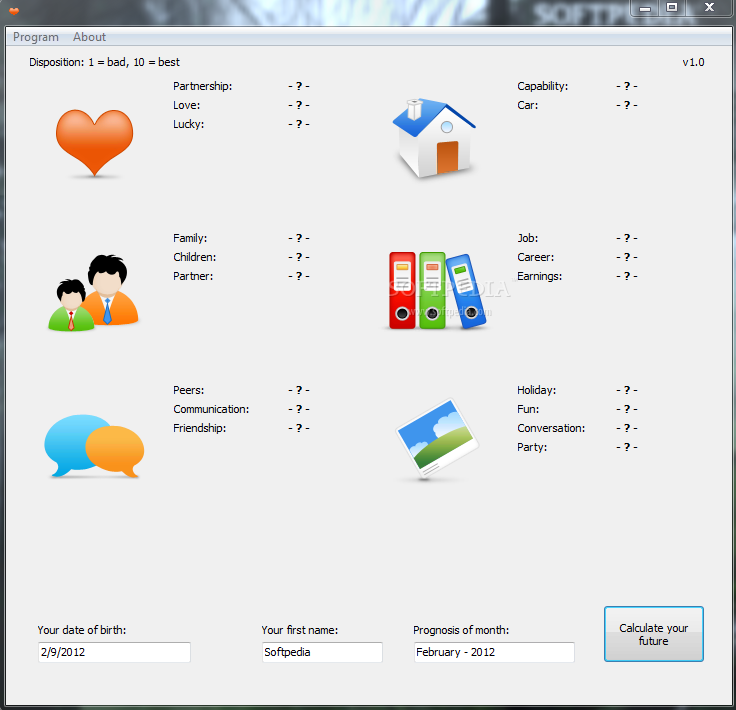
Task: Focus the first name field
Action: [x=322, y=652]
